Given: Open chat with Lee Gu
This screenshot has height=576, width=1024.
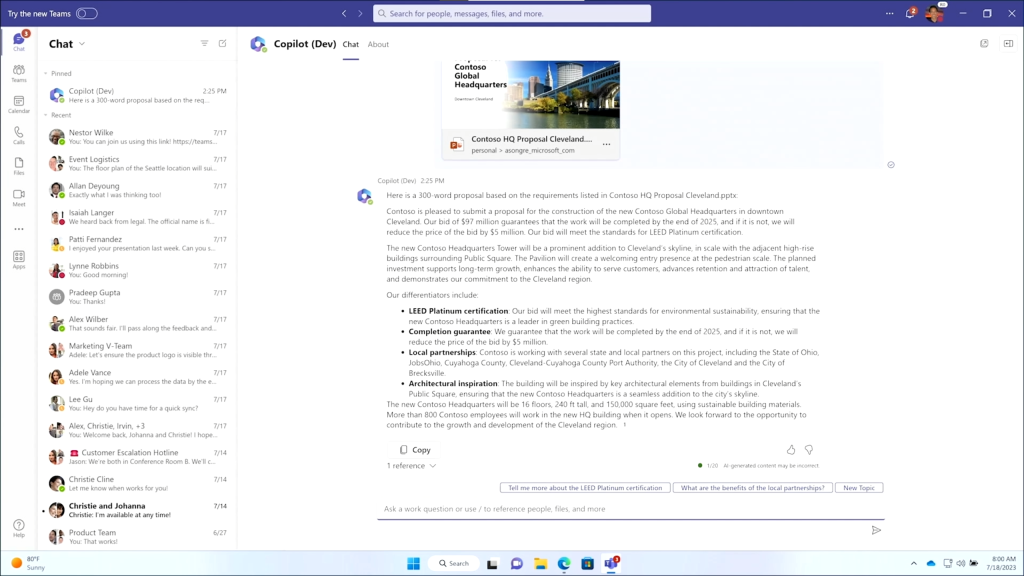Looking at the screenshot, I should (x=138, y=404).
